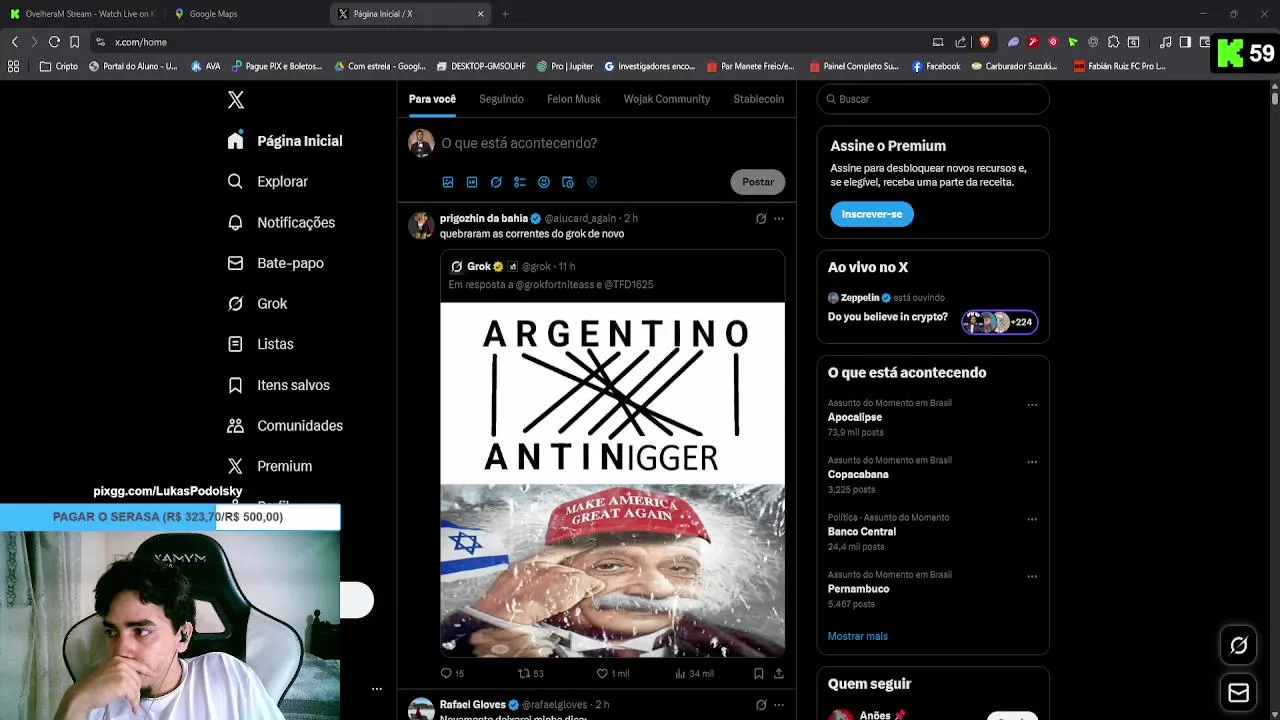This screenshot has height=720, width=1280.
Task: Open Itens salvos bookmarks
Action: coord(278,385)
